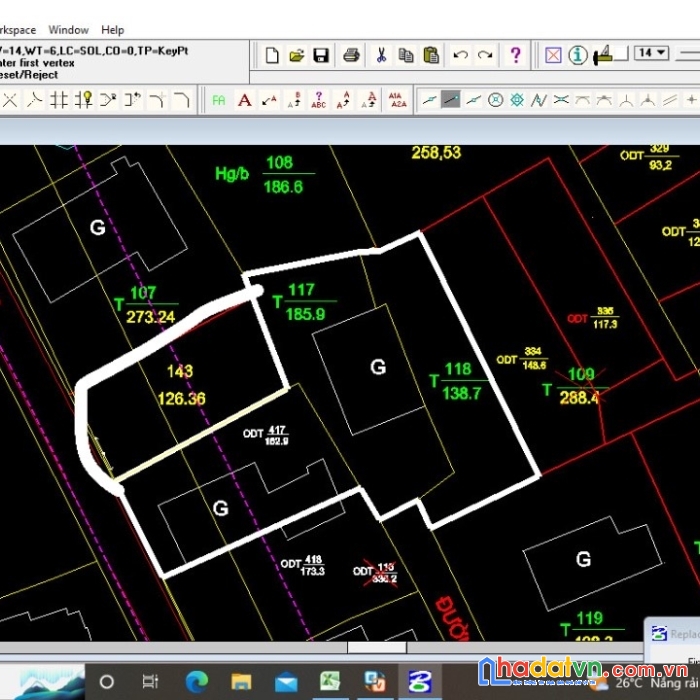Launch Microsoft Edge from the taskbar

(x=197, y=682)
